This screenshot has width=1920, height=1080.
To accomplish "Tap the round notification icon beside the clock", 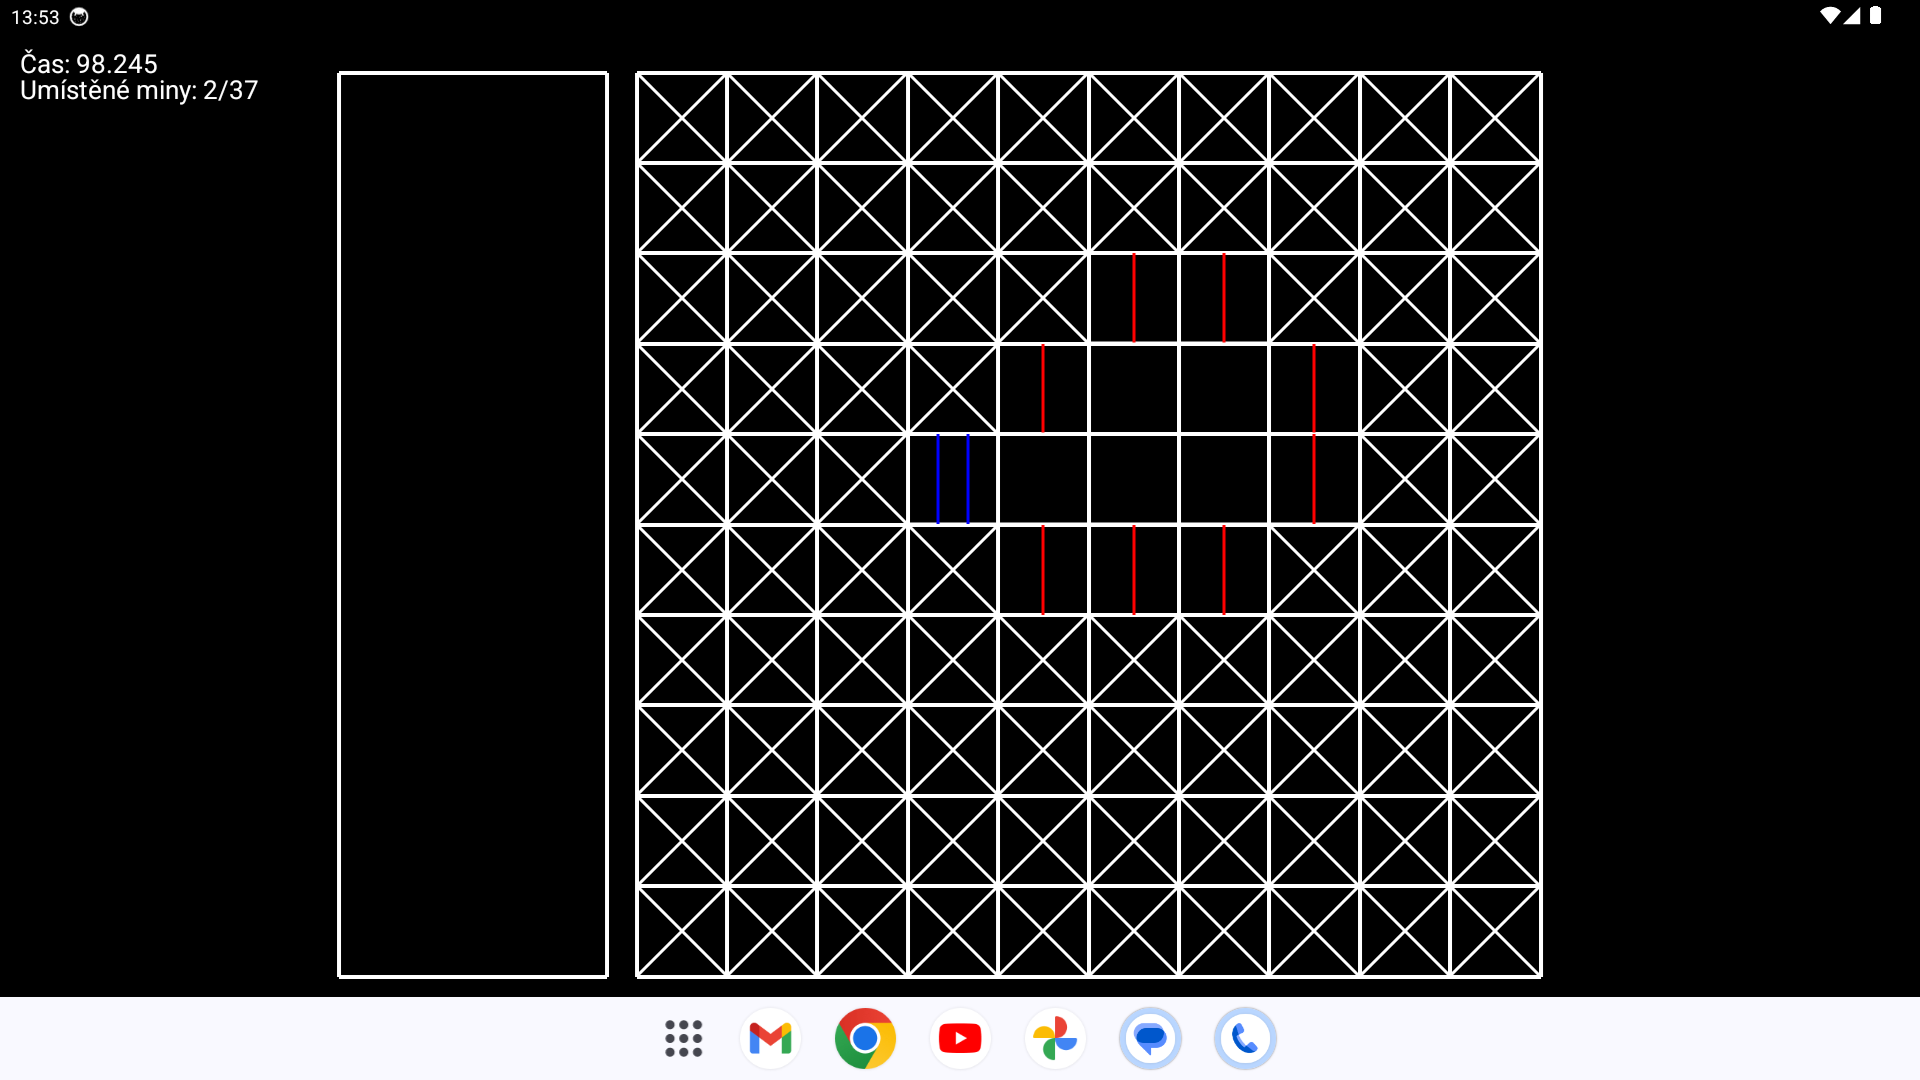I will 79,17.
